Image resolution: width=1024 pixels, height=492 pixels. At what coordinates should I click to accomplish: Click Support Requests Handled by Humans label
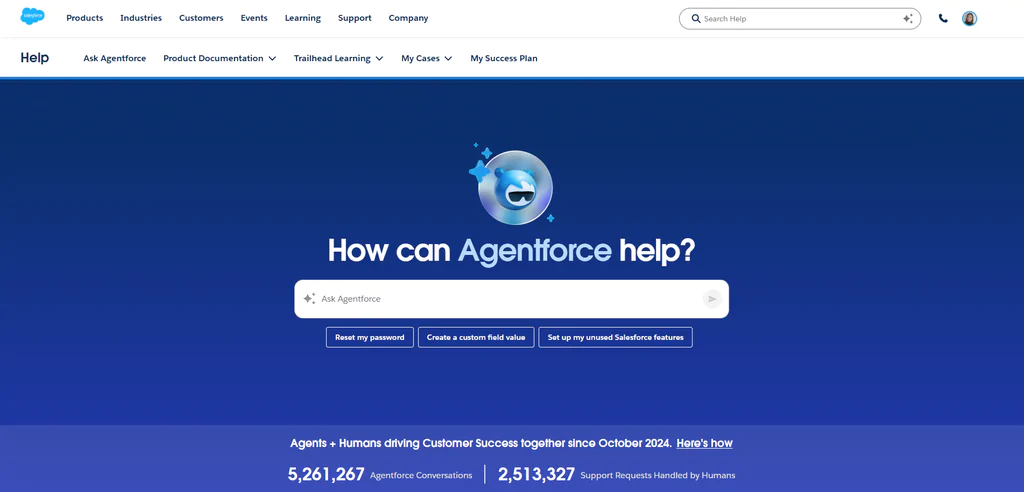point(658,476)
